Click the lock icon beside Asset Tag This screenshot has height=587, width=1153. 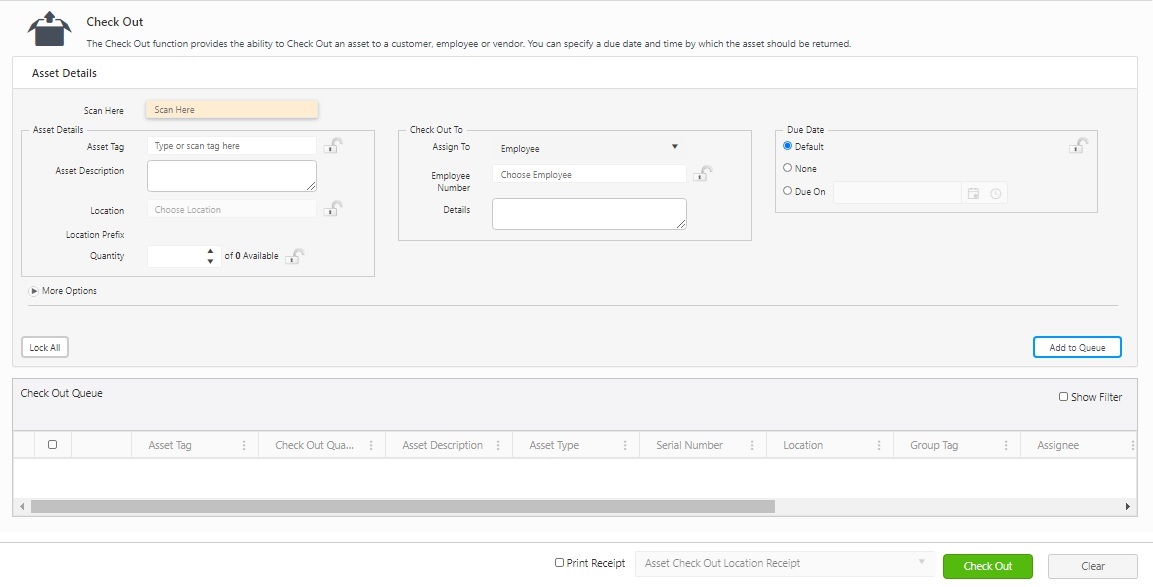[x=333, y=145]
